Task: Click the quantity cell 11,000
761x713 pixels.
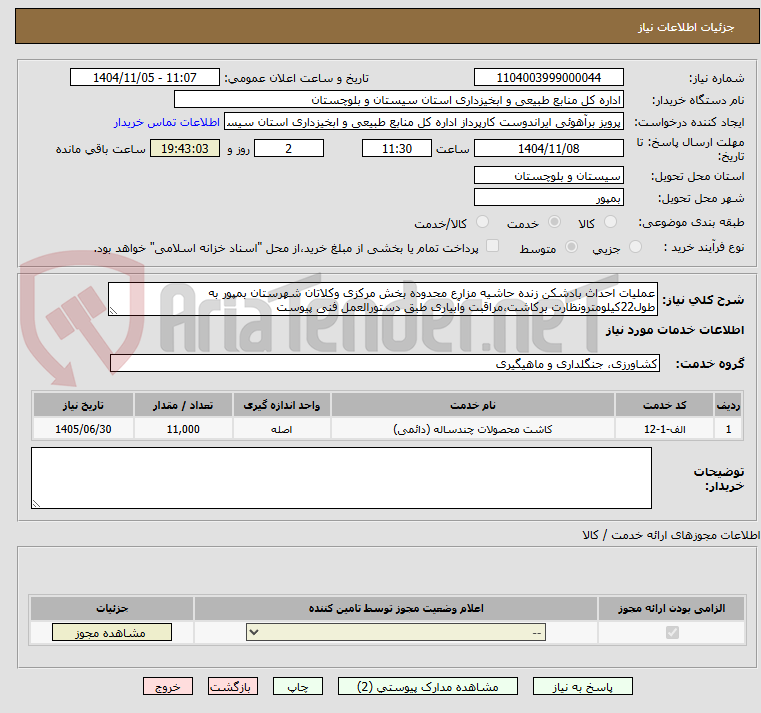Action: 183,430
